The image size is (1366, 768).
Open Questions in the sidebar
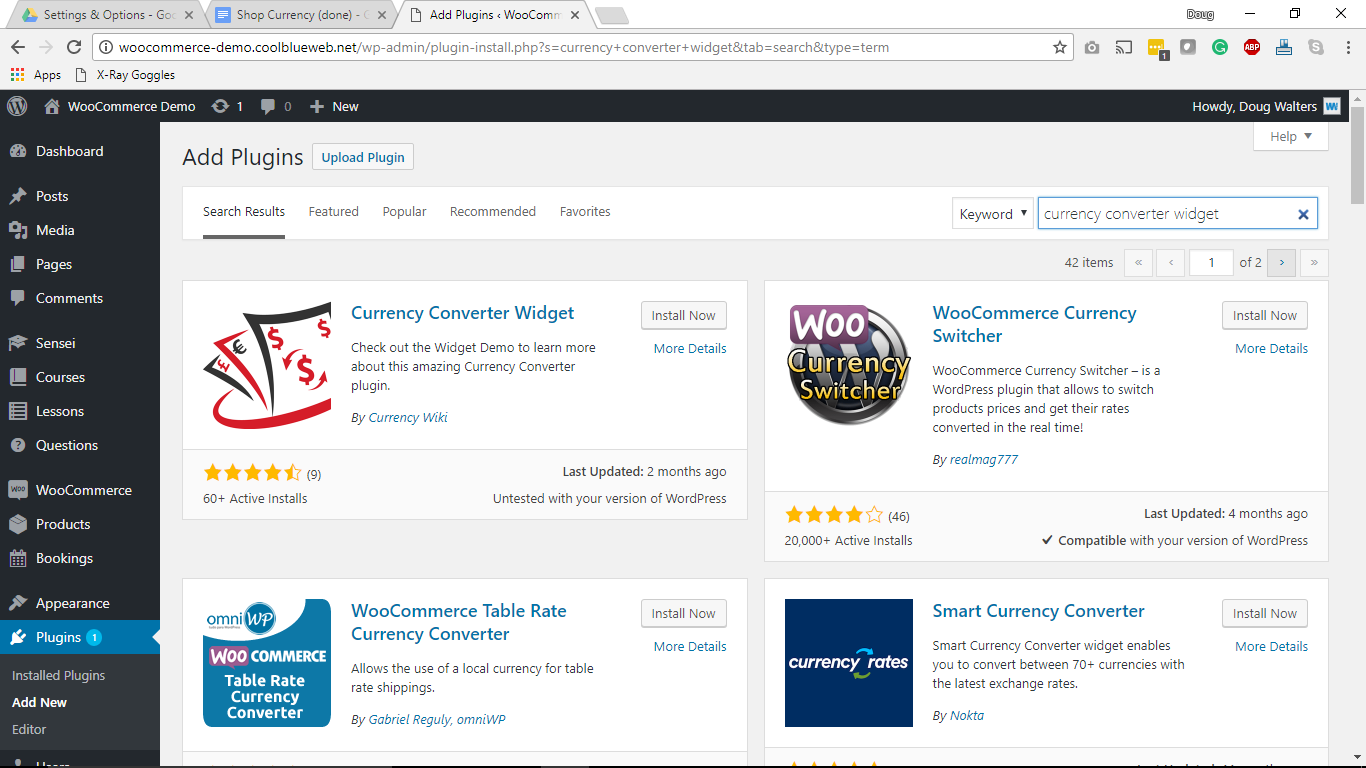(67, 445)
